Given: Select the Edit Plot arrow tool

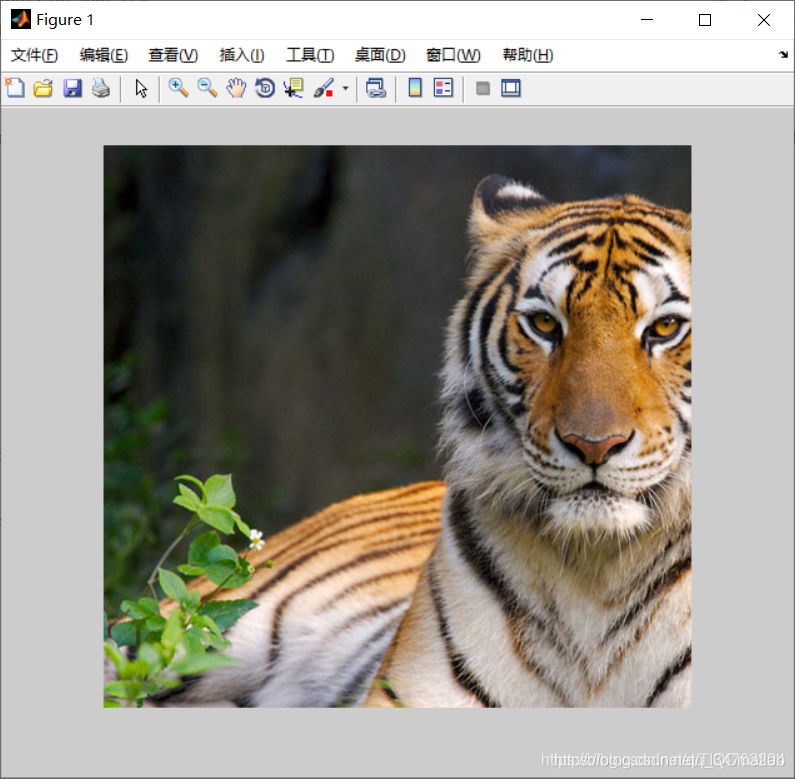Looking at the screenshot, I should coord(141,88).
